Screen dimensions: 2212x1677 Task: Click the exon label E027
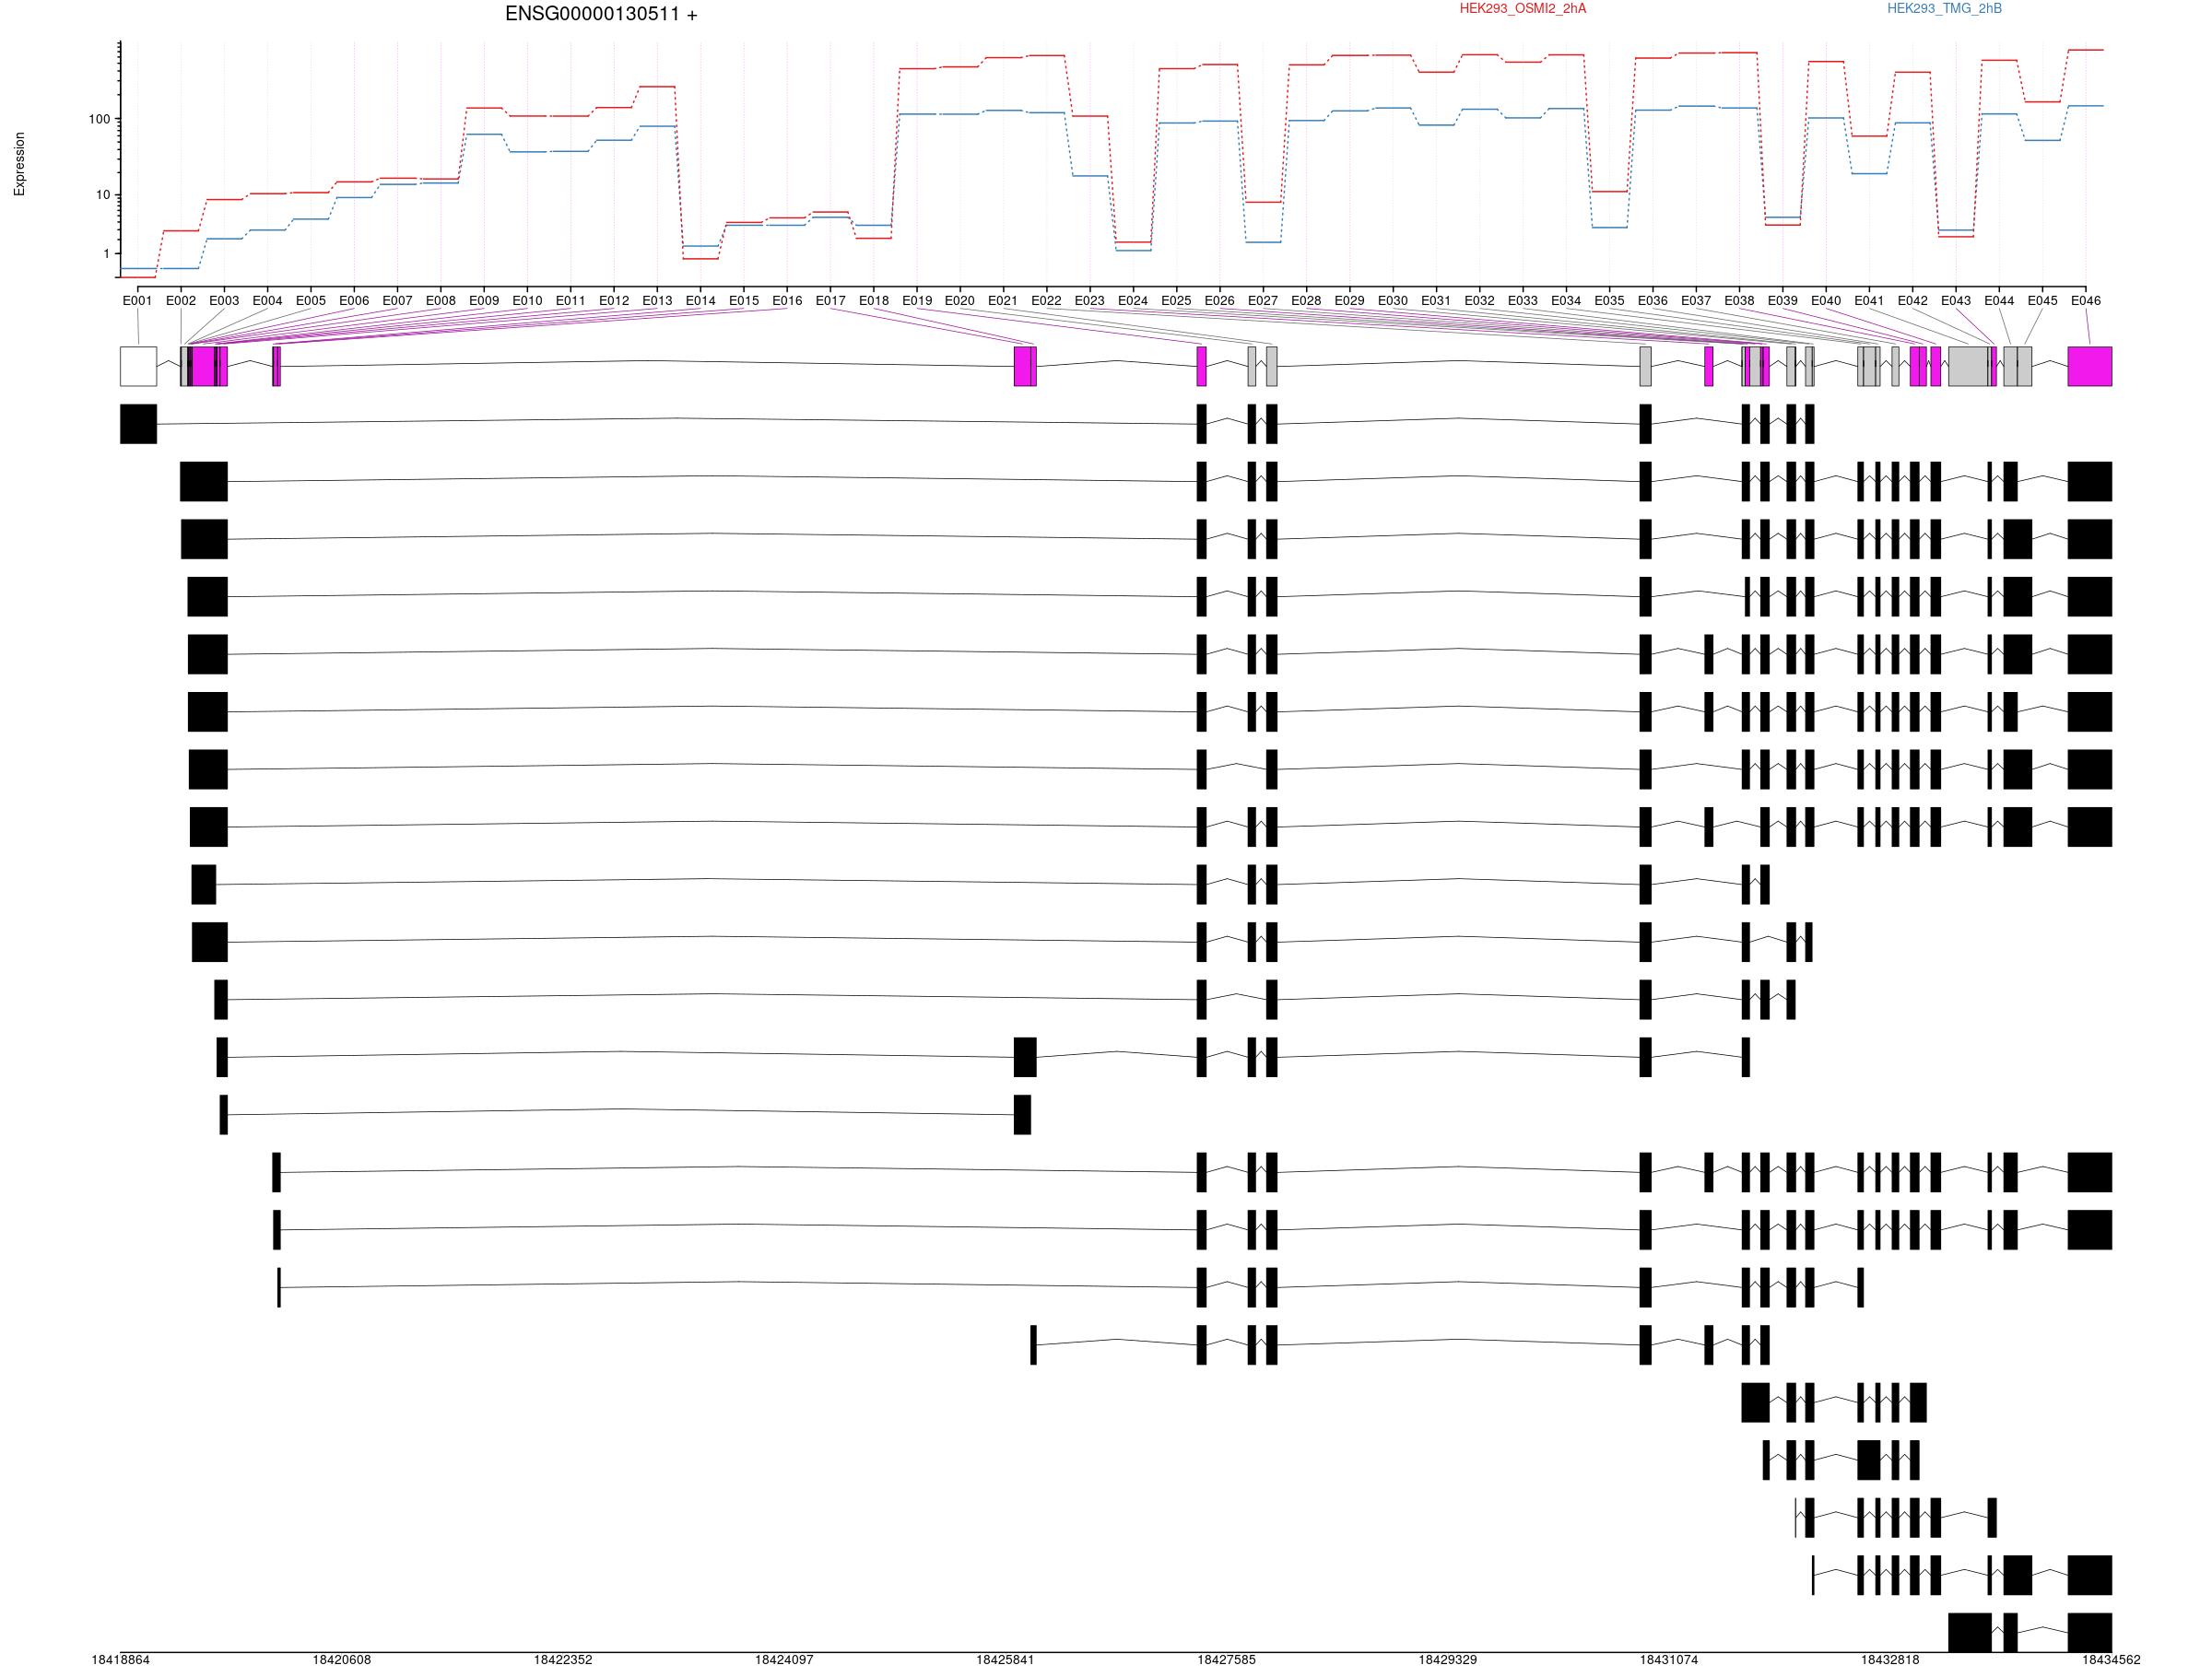click(x=1263, y=300)
